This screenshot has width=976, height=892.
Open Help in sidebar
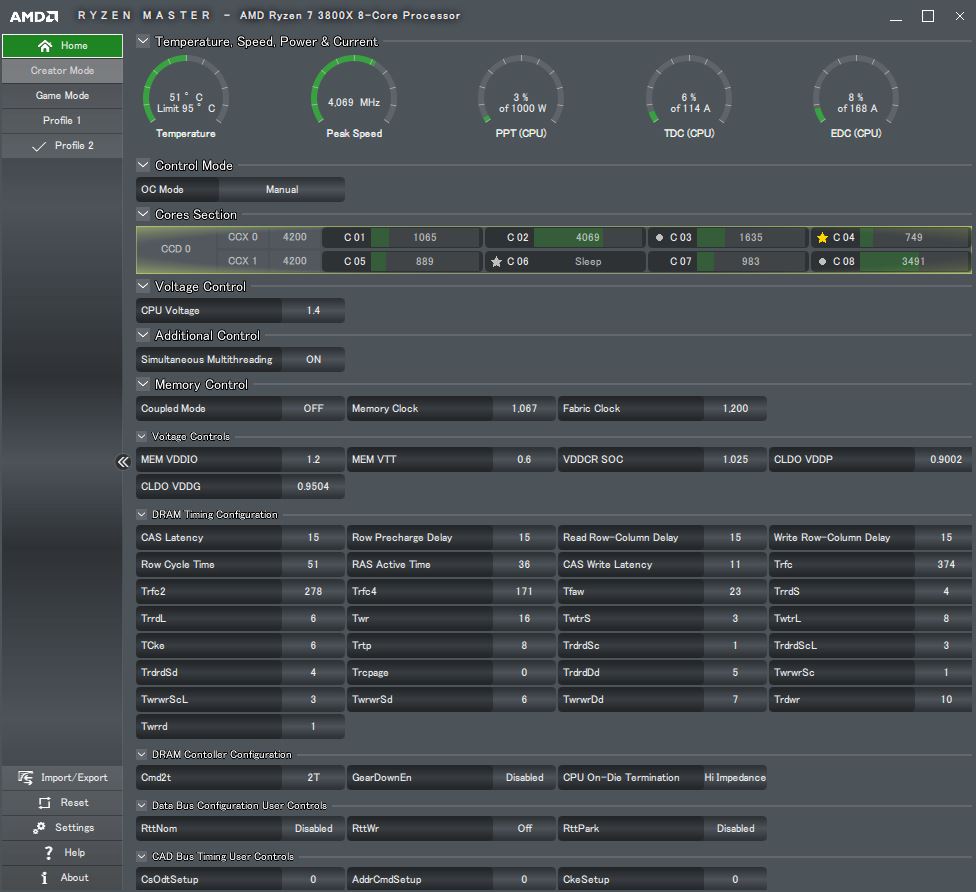pyautogui.click(x=62, y=853)
